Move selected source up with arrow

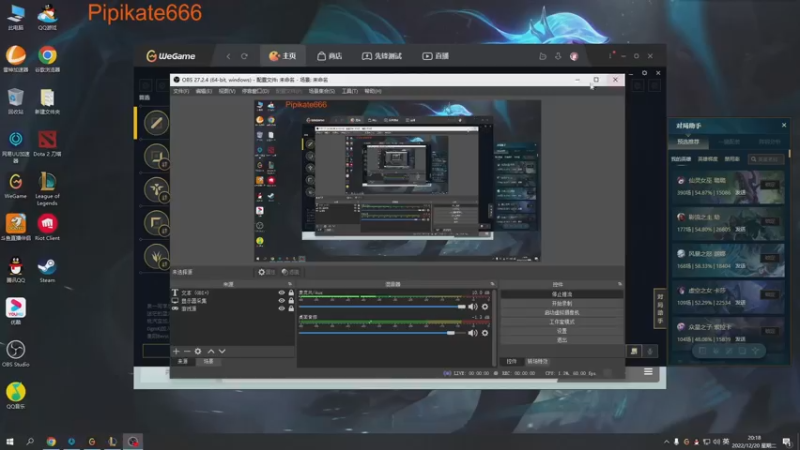[x=211, y=351]
